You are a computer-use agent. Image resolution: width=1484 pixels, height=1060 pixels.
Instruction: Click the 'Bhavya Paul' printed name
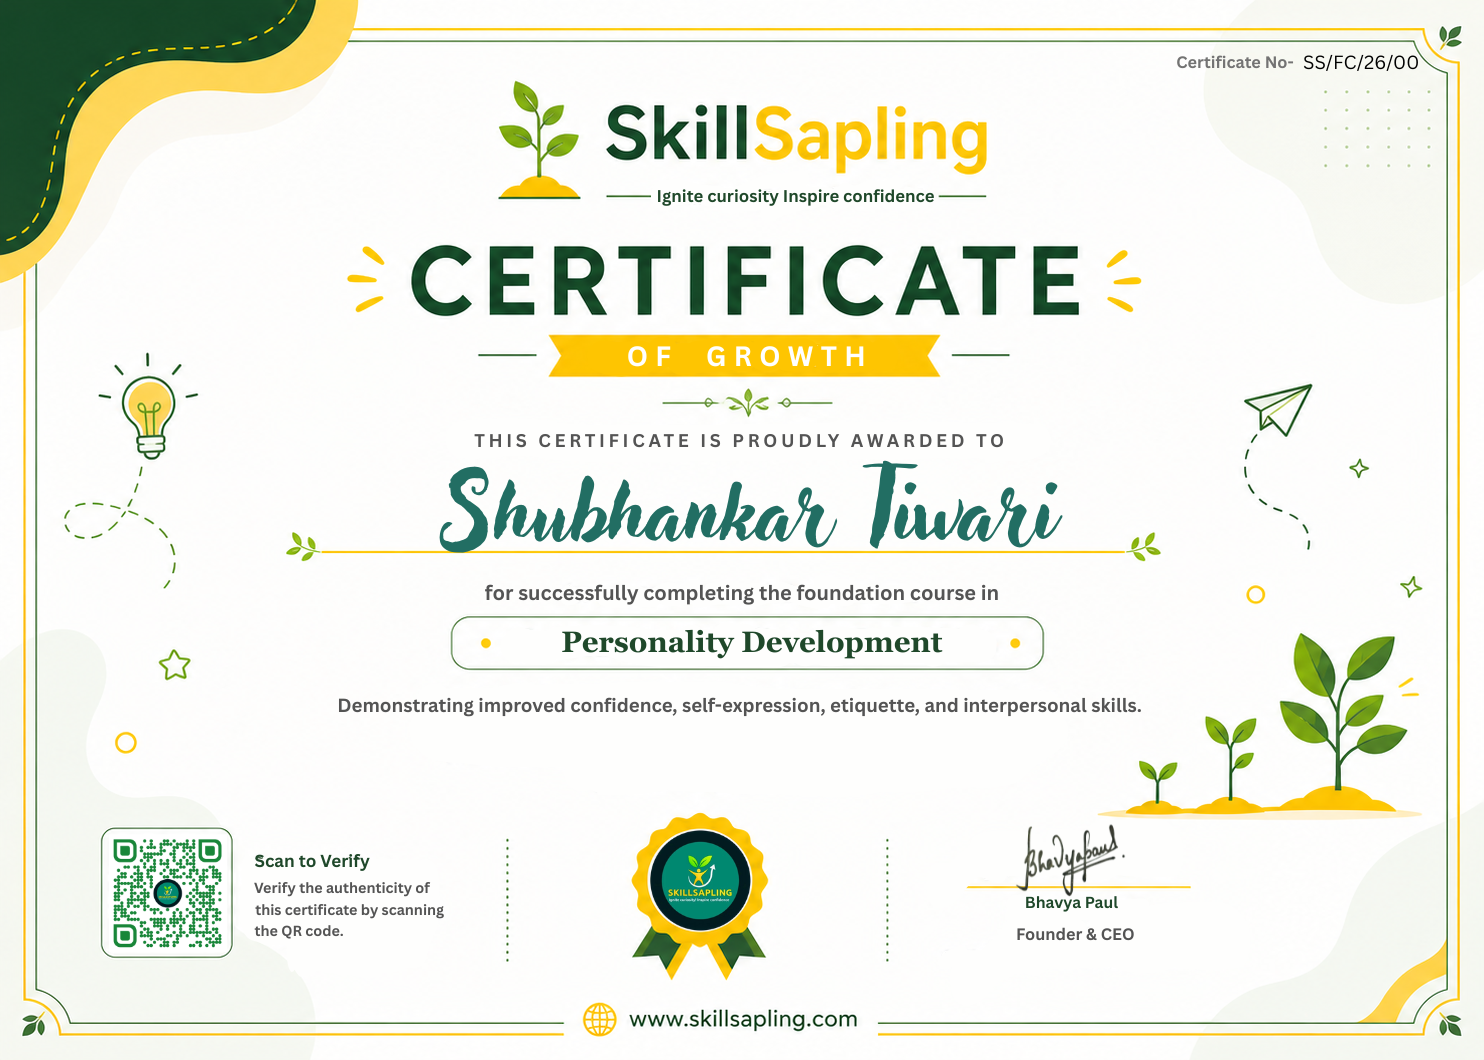click(x=1071, y=903)
